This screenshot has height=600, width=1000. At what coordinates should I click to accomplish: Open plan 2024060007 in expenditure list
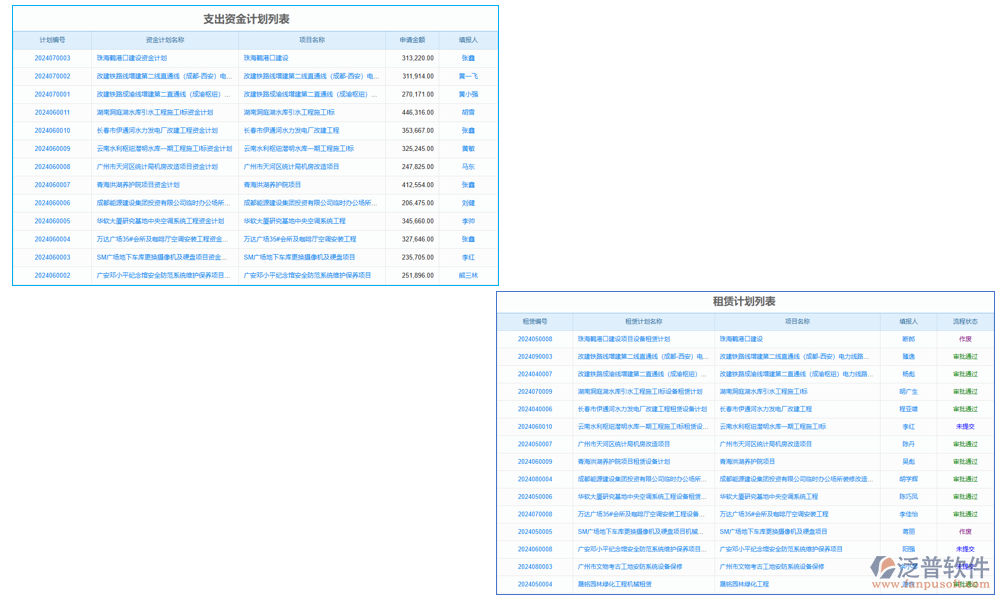(52, 185)
